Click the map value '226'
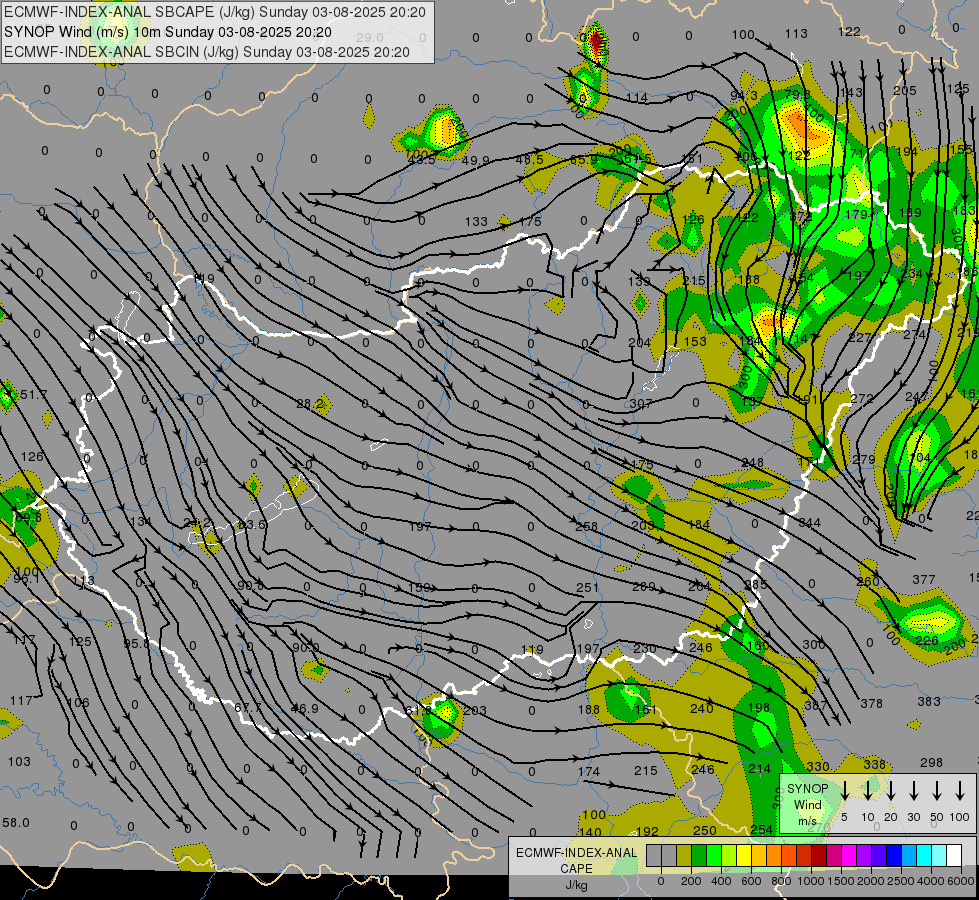The image size is (979, 900). coord(927,640)
